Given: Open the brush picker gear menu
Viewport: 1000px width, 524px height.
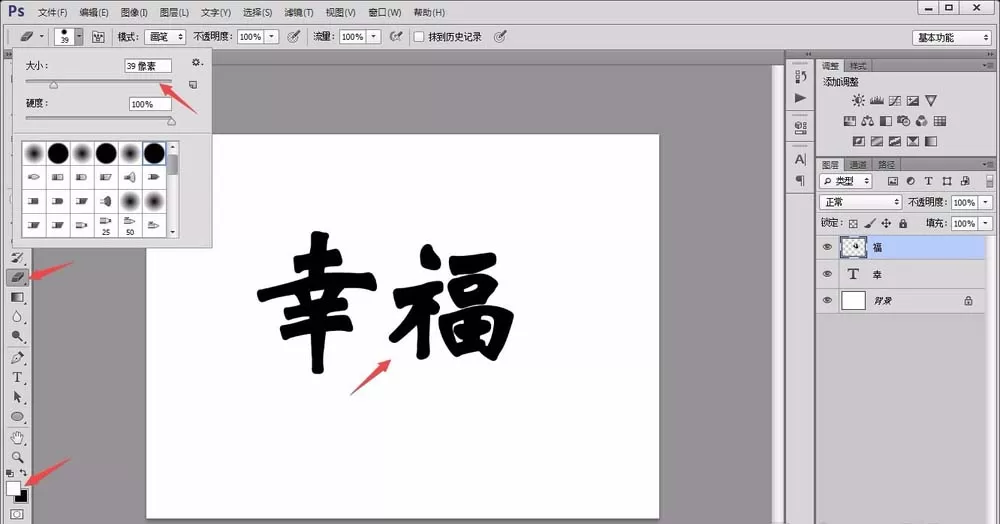Looking at the screenshot, I should [196, 62].
